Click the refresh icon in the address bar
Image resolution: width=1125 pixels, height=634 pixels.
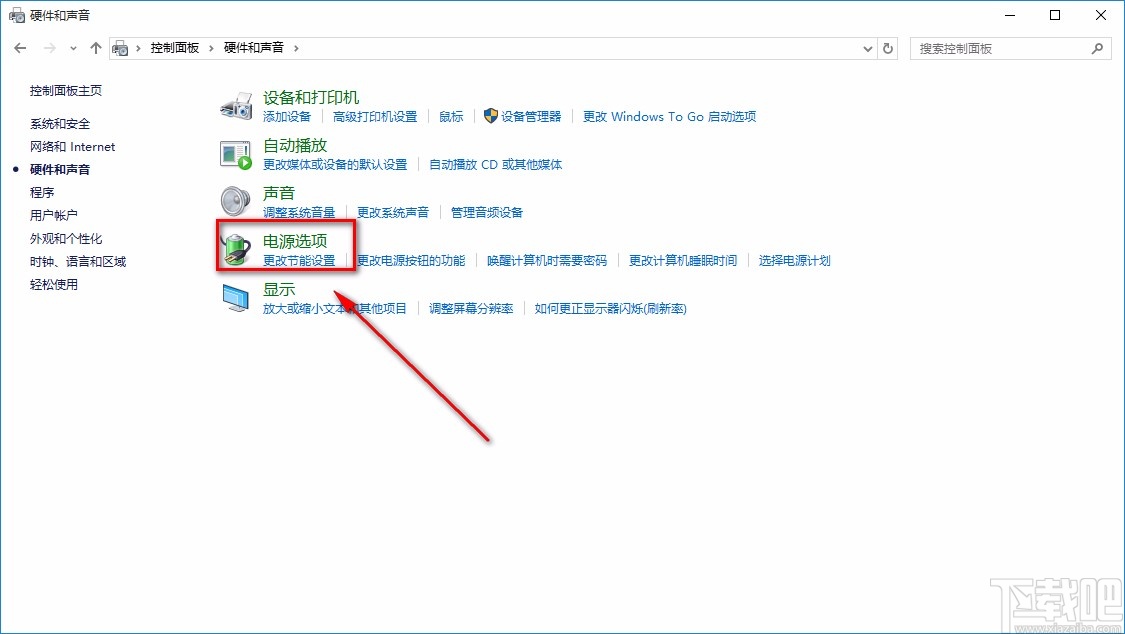(x=888, y=47)
